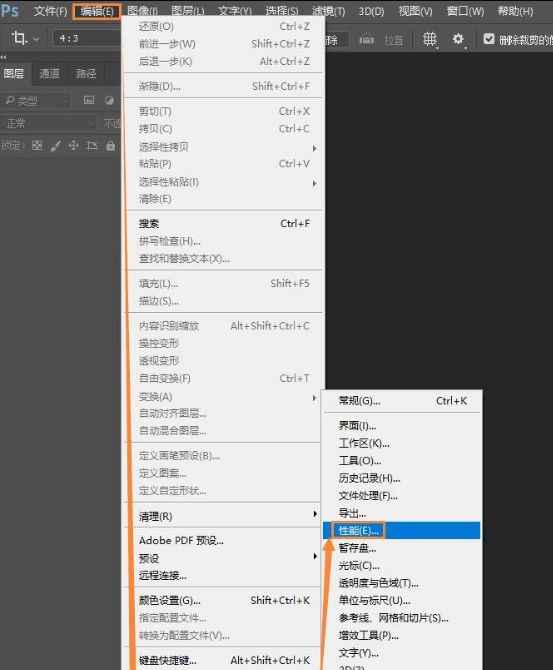Choose Adobe PDF 预设... entry
Image resolution: width=553 pixels, height=670 pixels.
224,541
